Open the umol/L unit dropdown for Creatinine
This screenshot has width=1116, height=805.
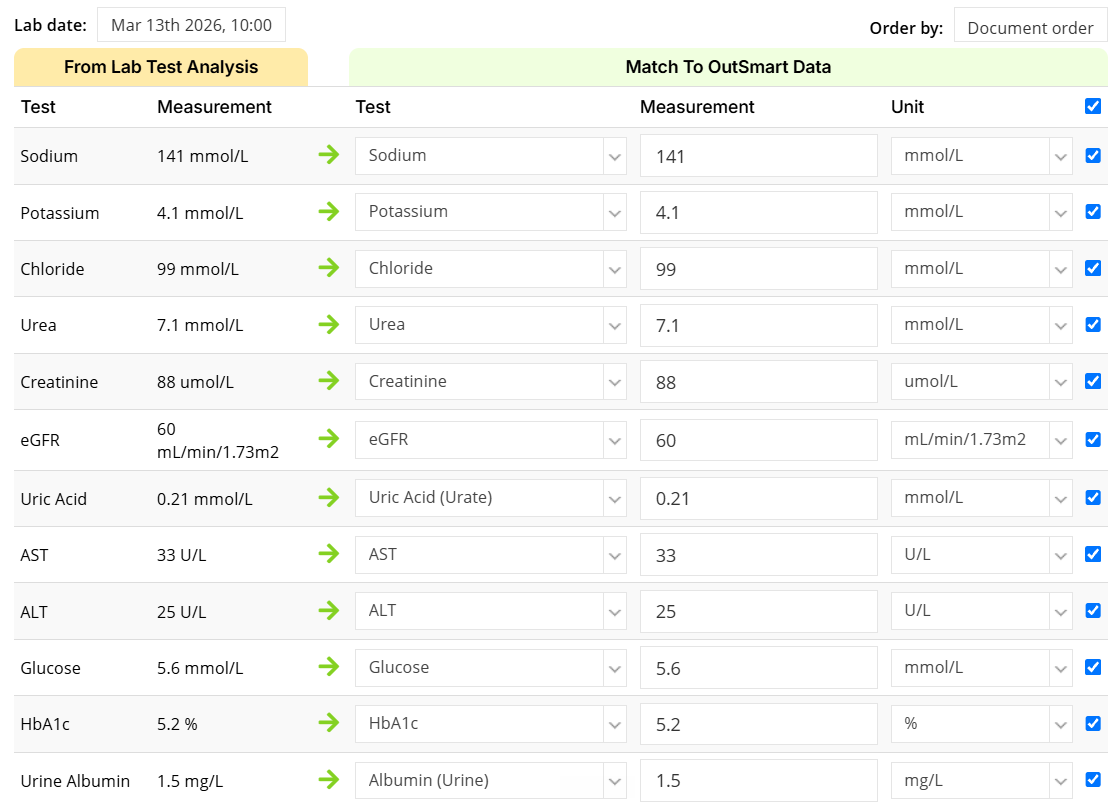[981, 382]
